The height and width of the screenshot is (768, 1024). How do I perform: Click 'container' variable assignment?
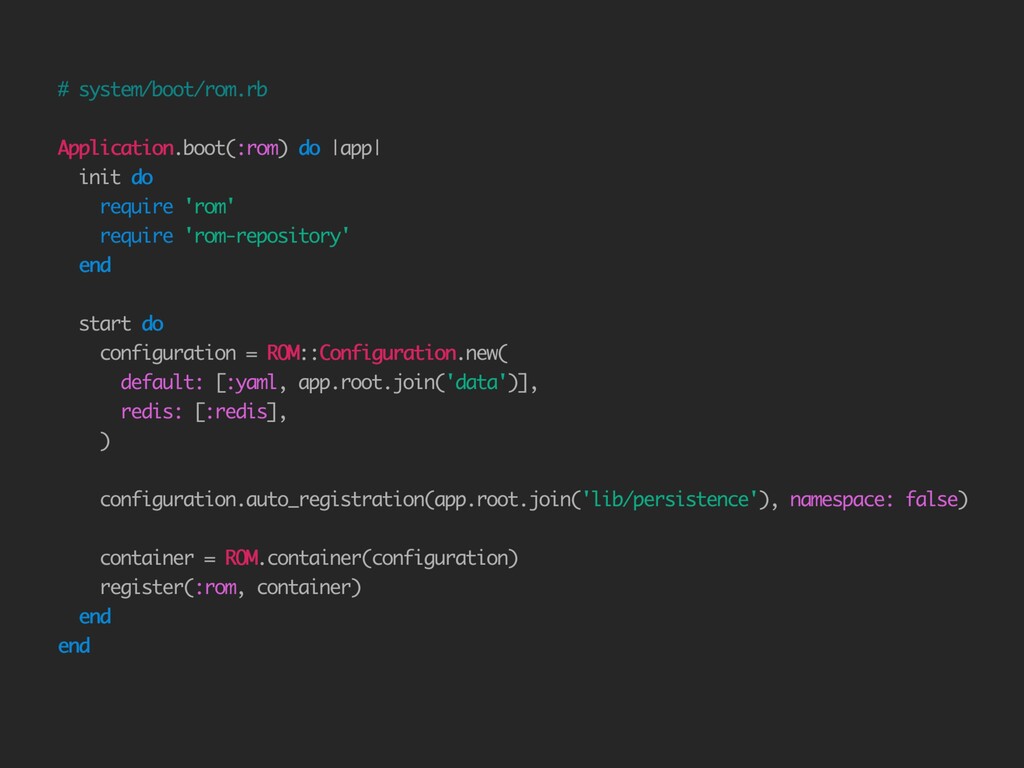tap(147, 558)
